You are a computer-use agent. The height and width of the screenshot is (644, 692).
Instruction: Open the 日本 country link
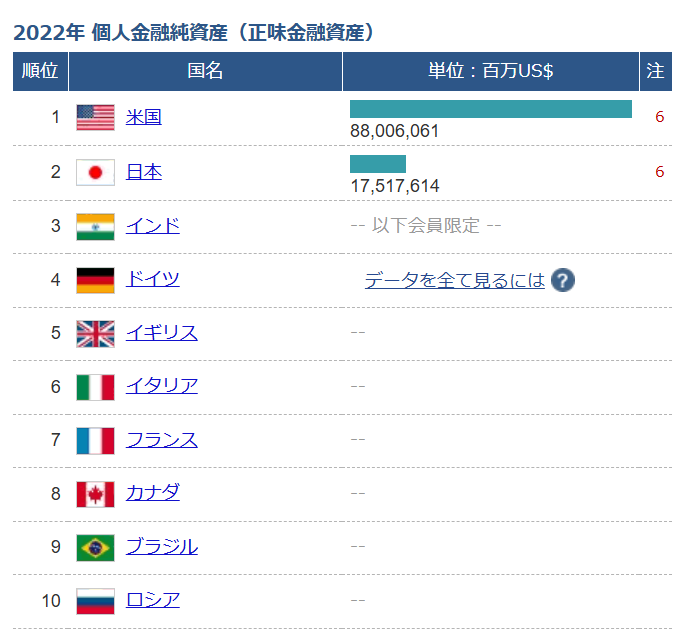[x=143, y=172]
